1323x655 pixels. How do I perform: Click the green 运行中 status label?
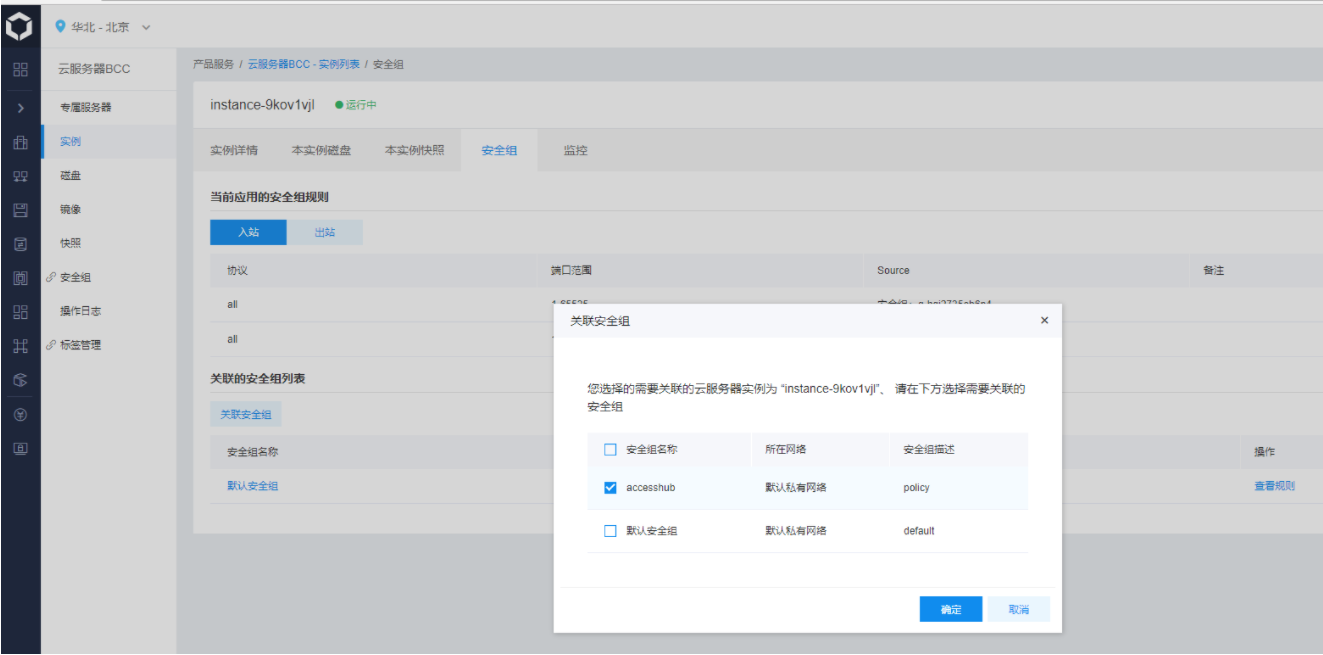click(x=356, y=105)
